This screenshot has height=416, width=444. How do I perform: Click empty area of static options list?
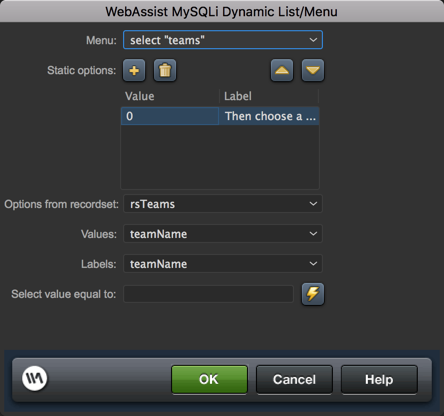pos(220,157)
